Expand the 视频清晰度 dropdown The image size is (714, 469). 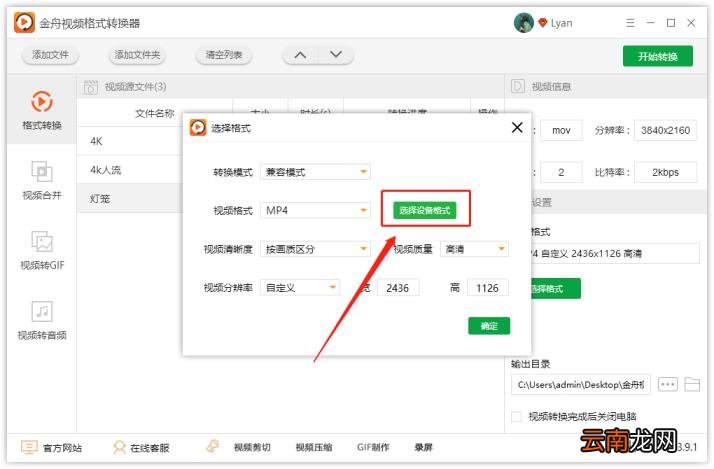363,249
